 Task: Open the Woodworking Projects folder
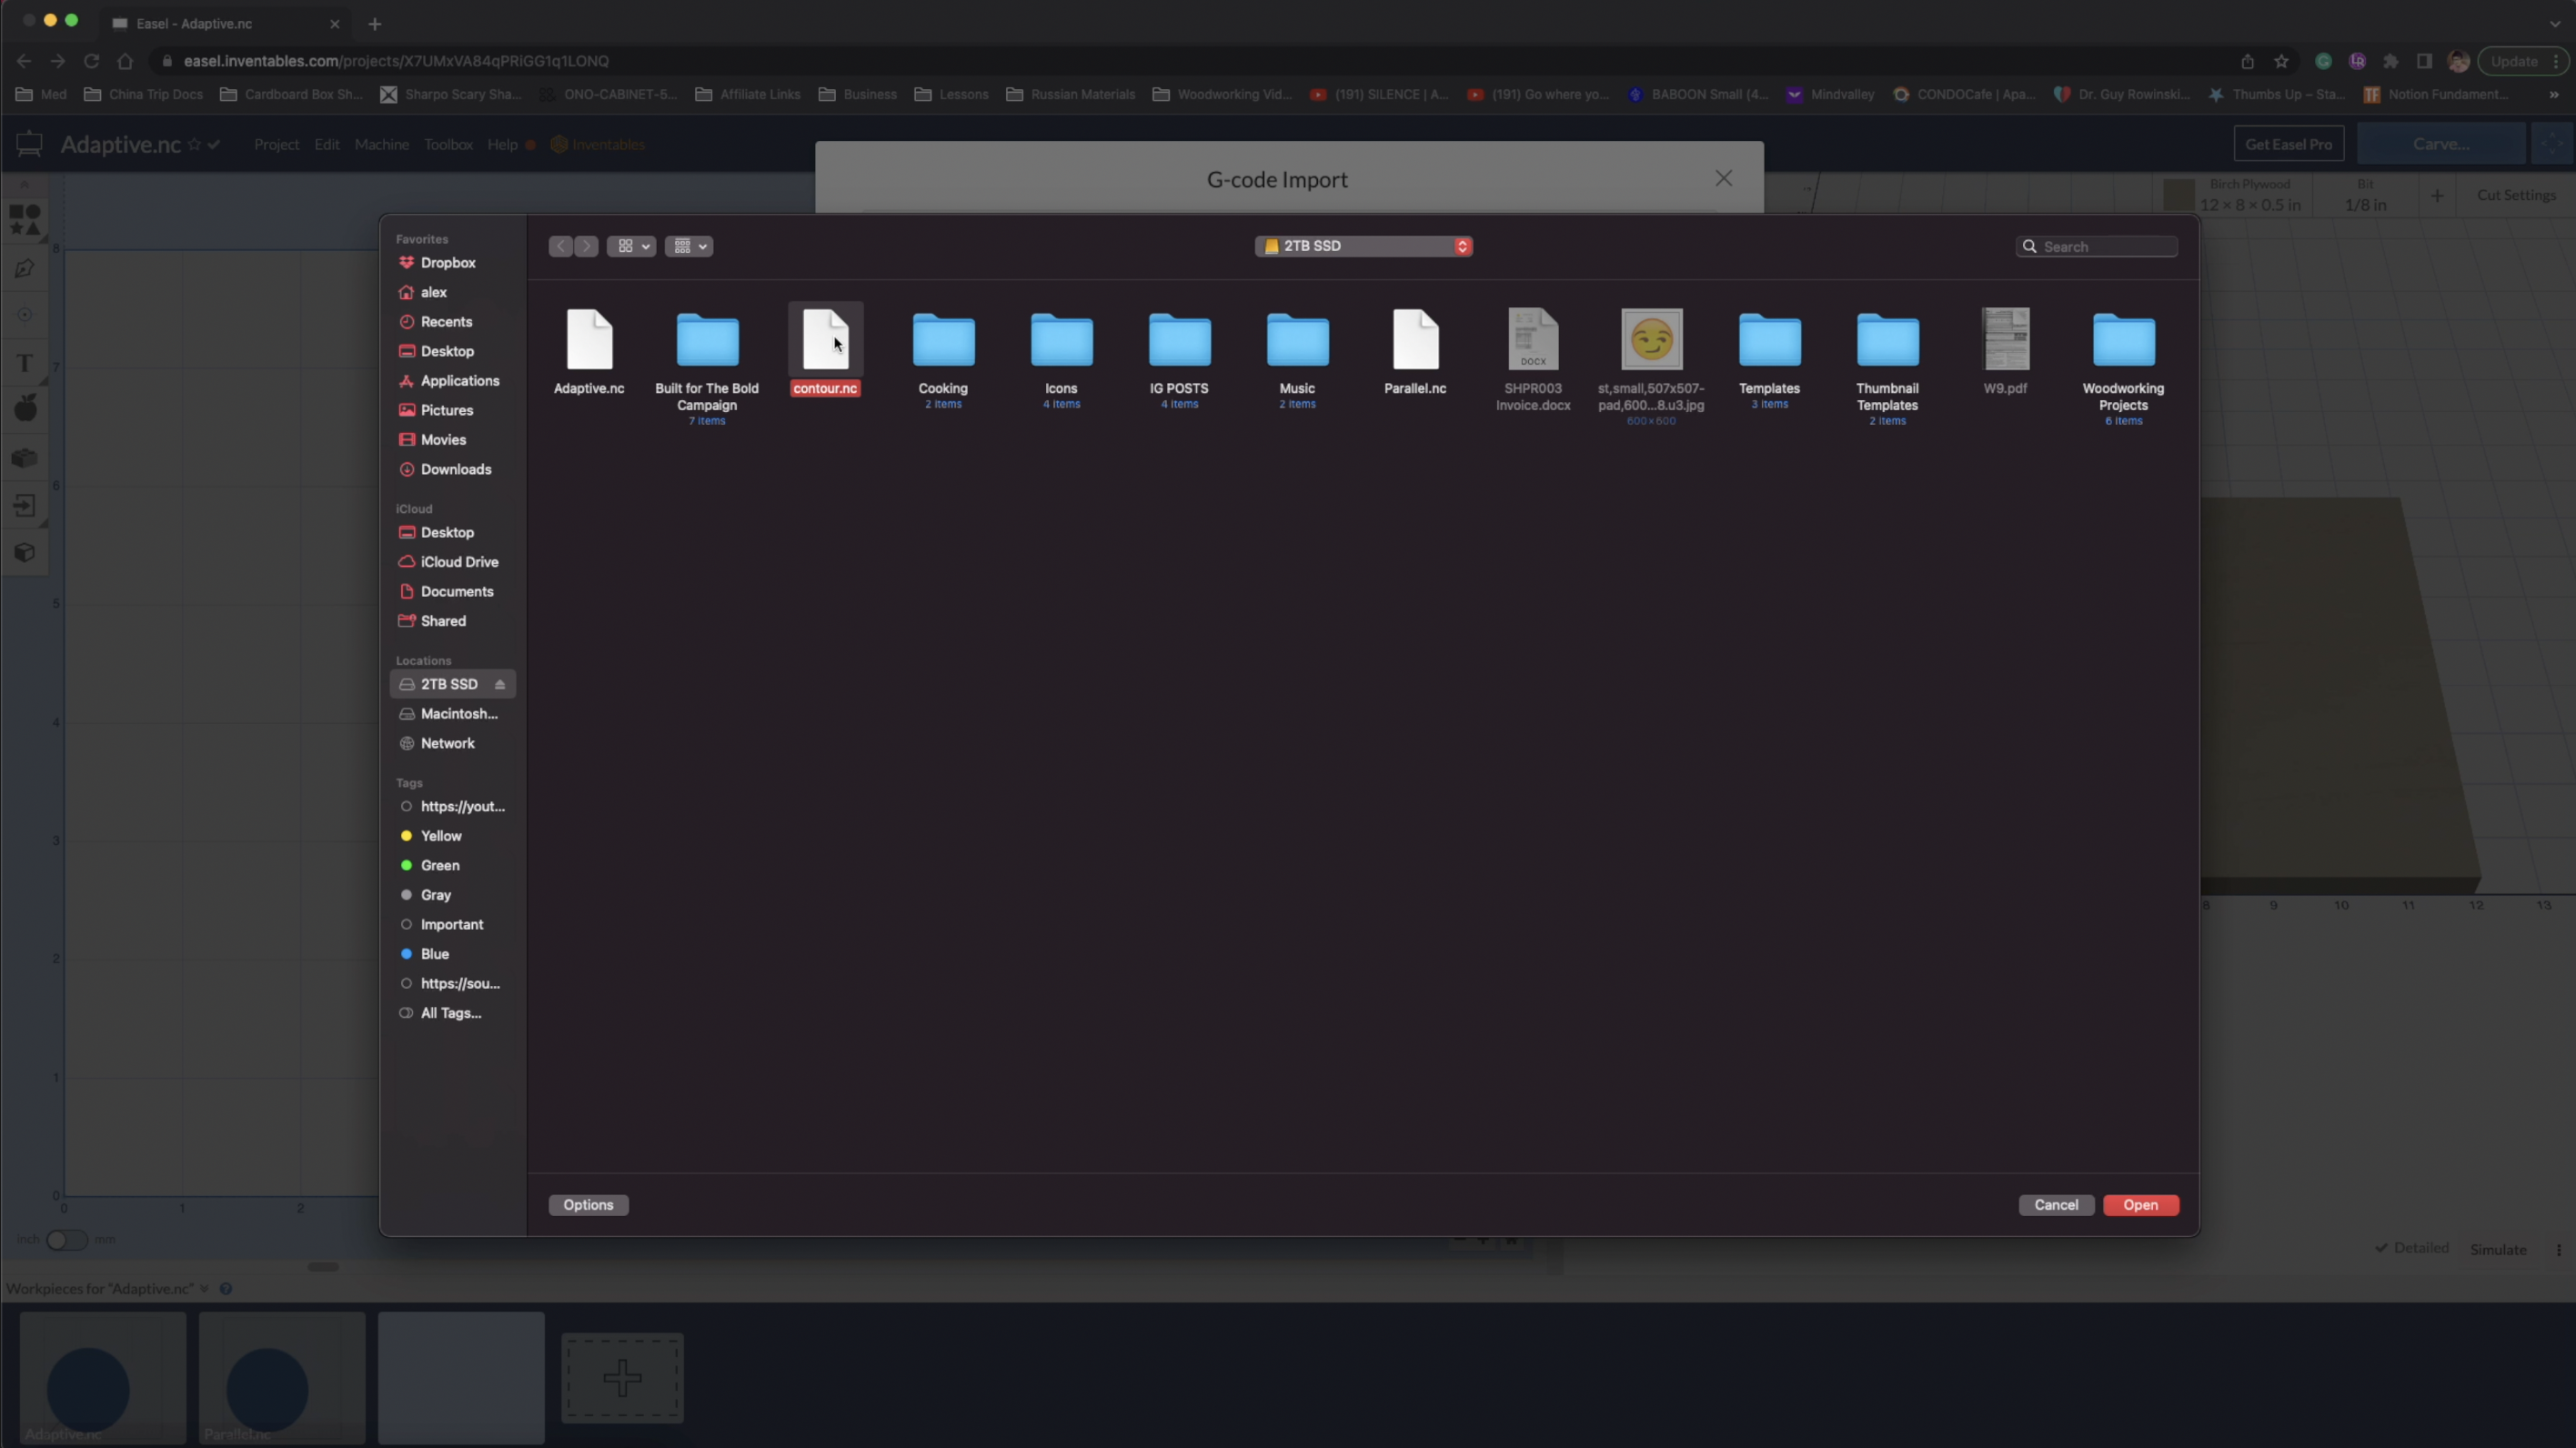click(x=2123, y=341)
